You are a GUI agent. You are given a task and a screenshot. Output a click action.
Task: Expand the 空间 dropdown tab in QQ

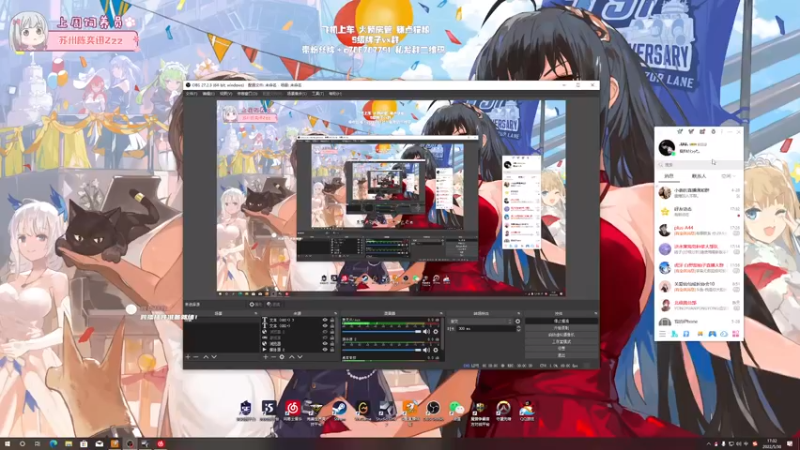coord(729,176)
